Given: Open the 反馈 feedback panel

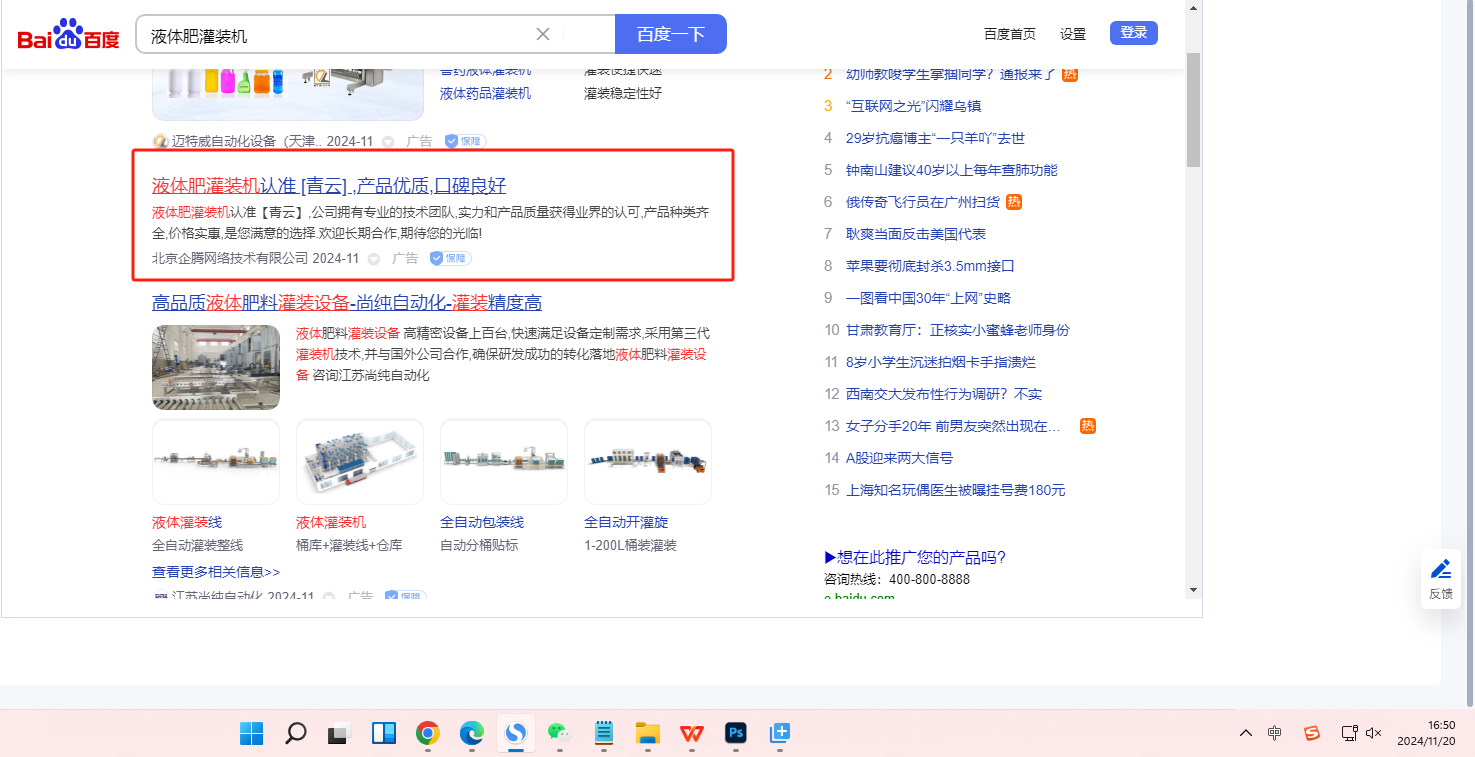Looking at the screenshot, I should (x=1441, y=579).
